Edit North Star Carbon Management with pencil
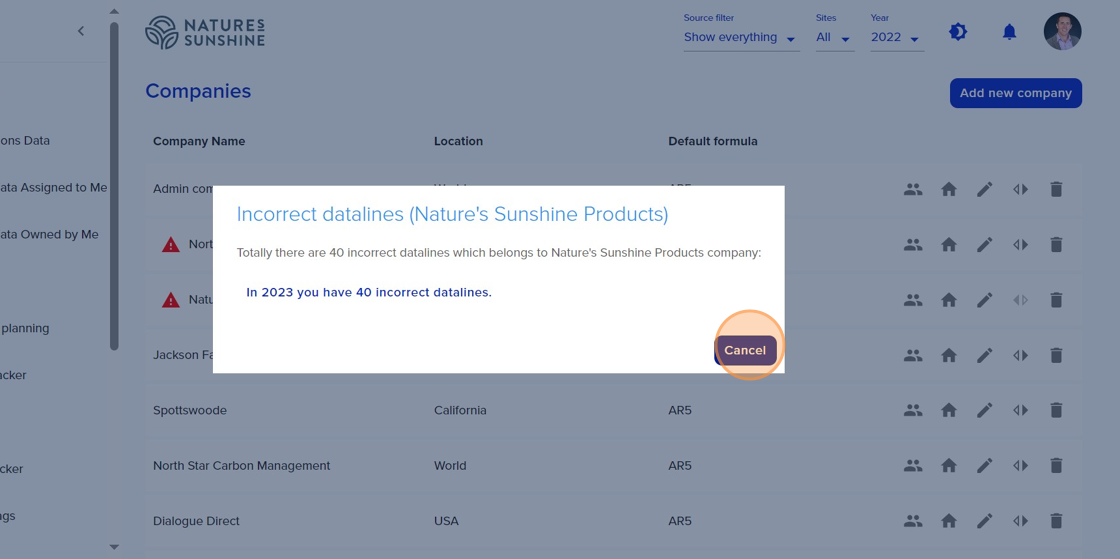 (985, 465)
